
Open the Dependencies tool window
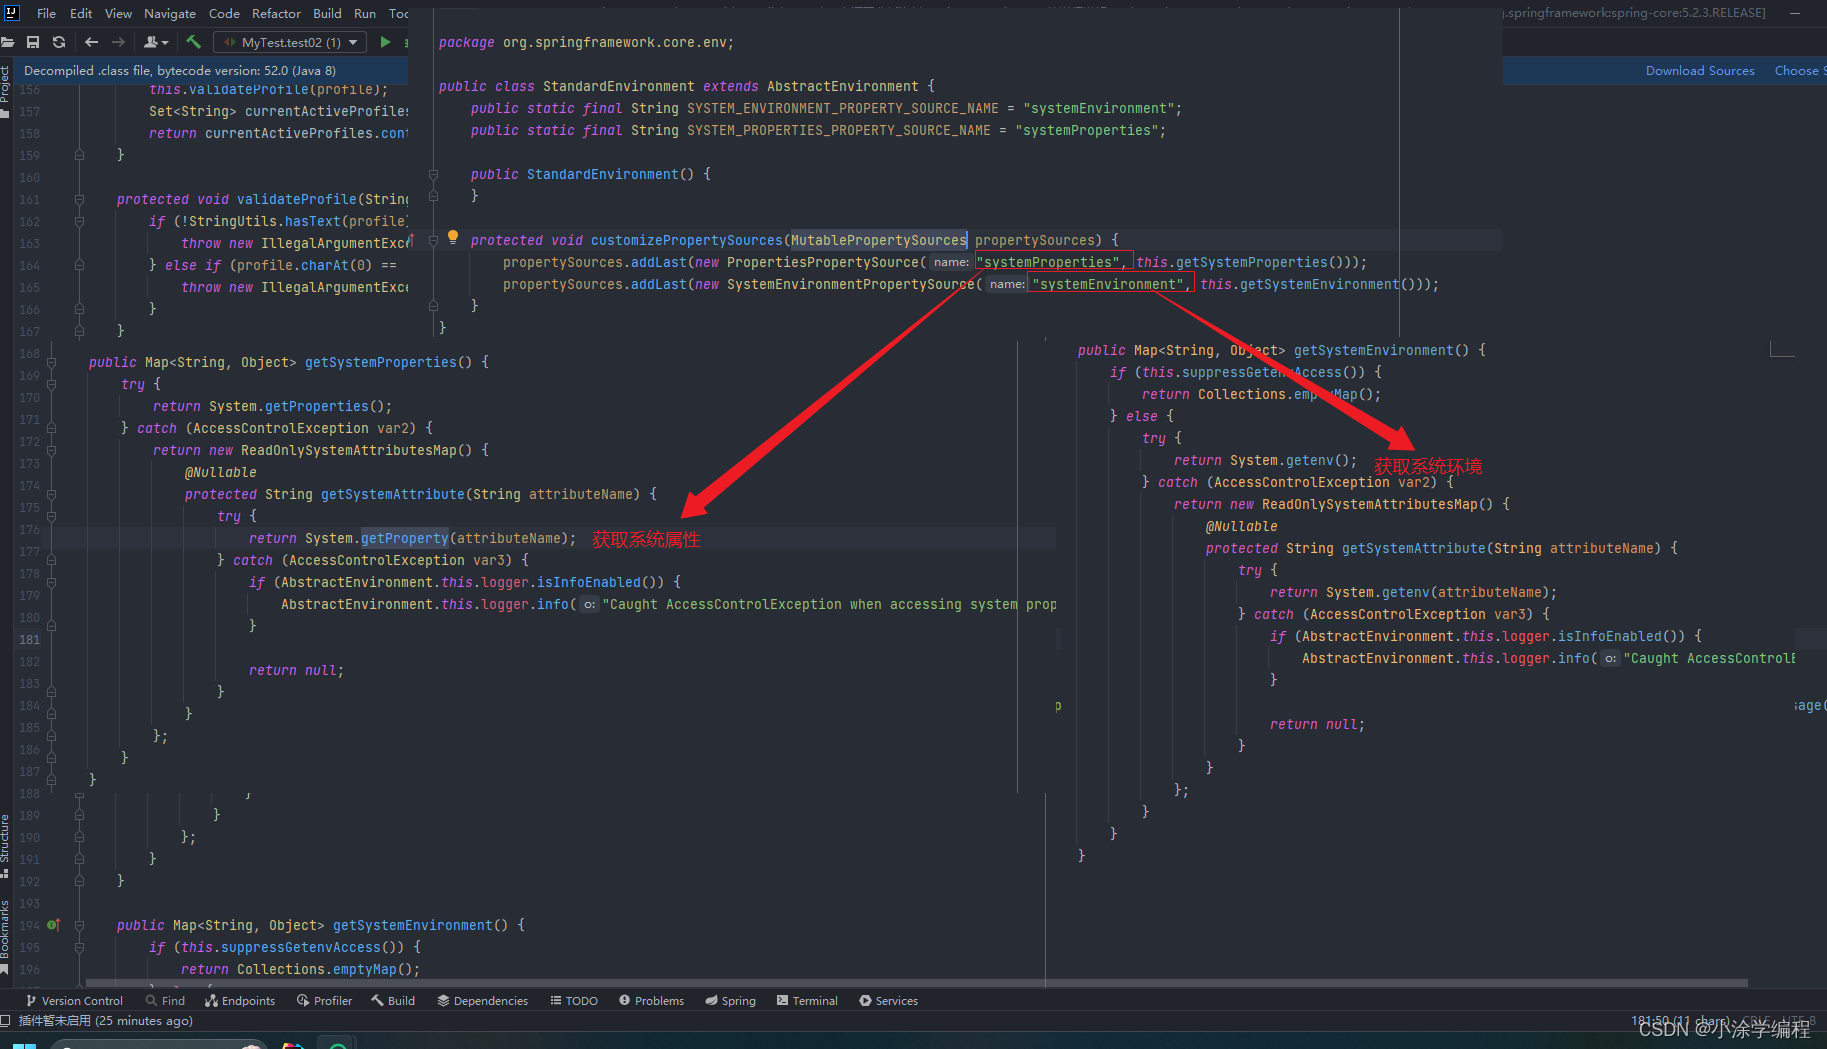(x=482, y=1001)
